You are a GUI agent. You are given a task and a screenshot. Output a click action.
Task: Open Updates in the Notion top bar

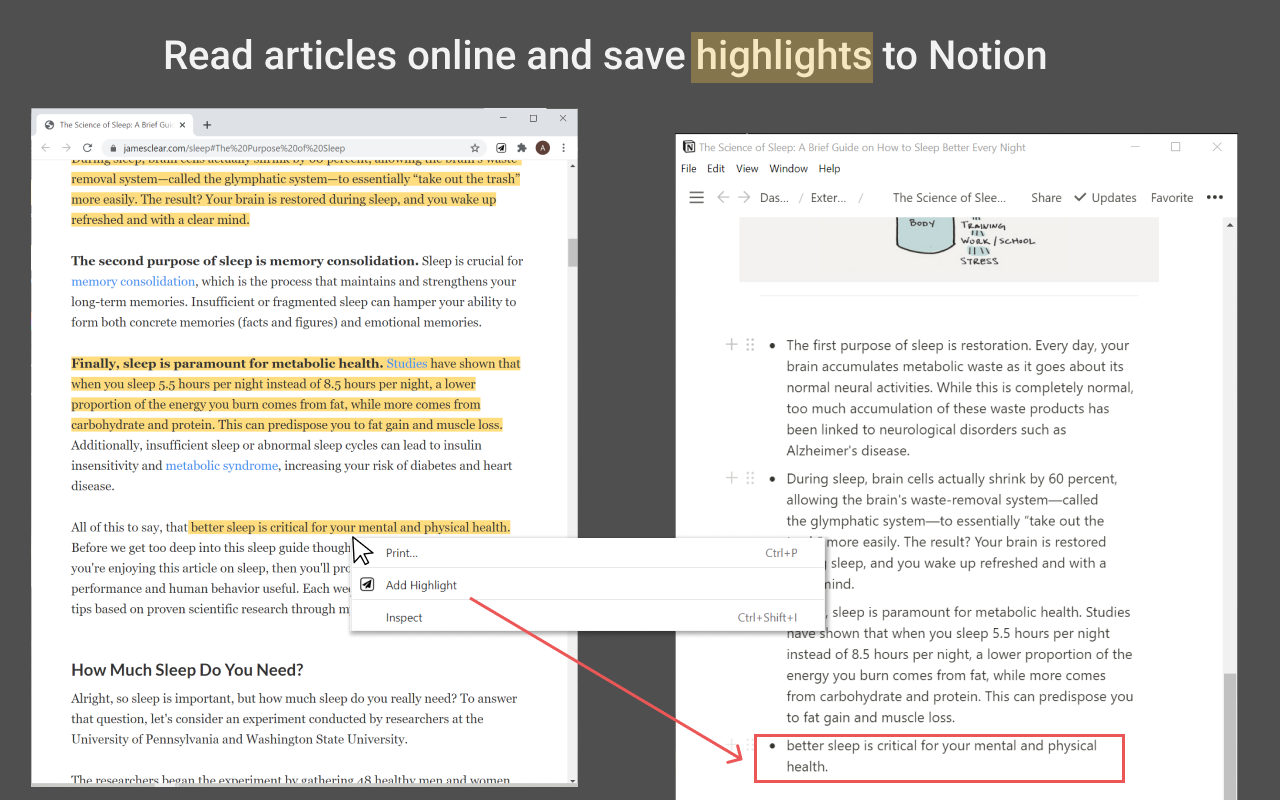click(1105, 198)
